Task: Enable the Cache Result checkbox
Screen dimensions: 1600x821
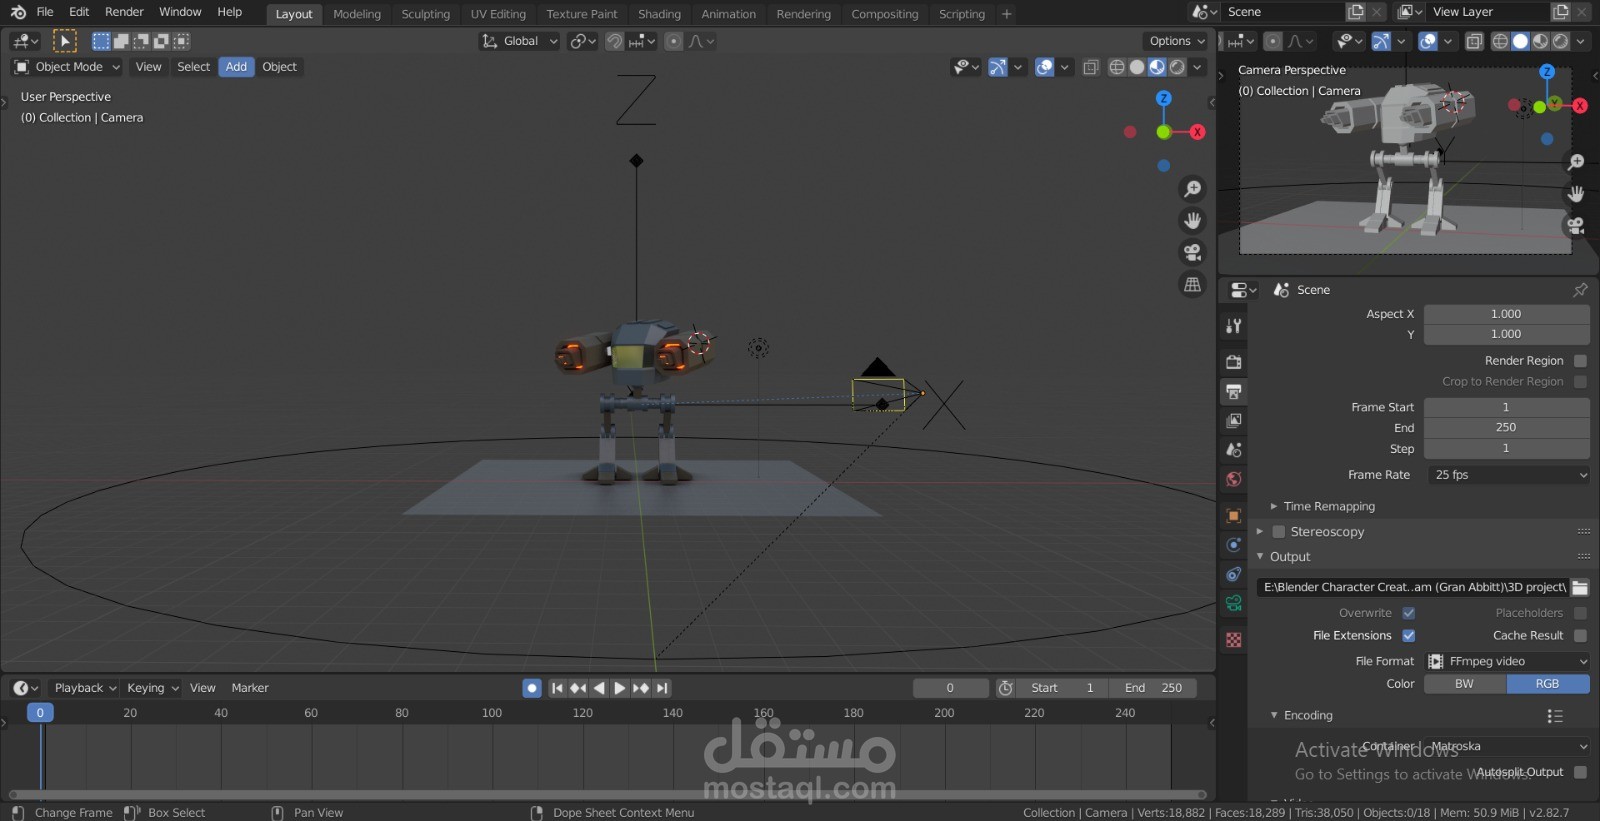Action: [1580, 636]
